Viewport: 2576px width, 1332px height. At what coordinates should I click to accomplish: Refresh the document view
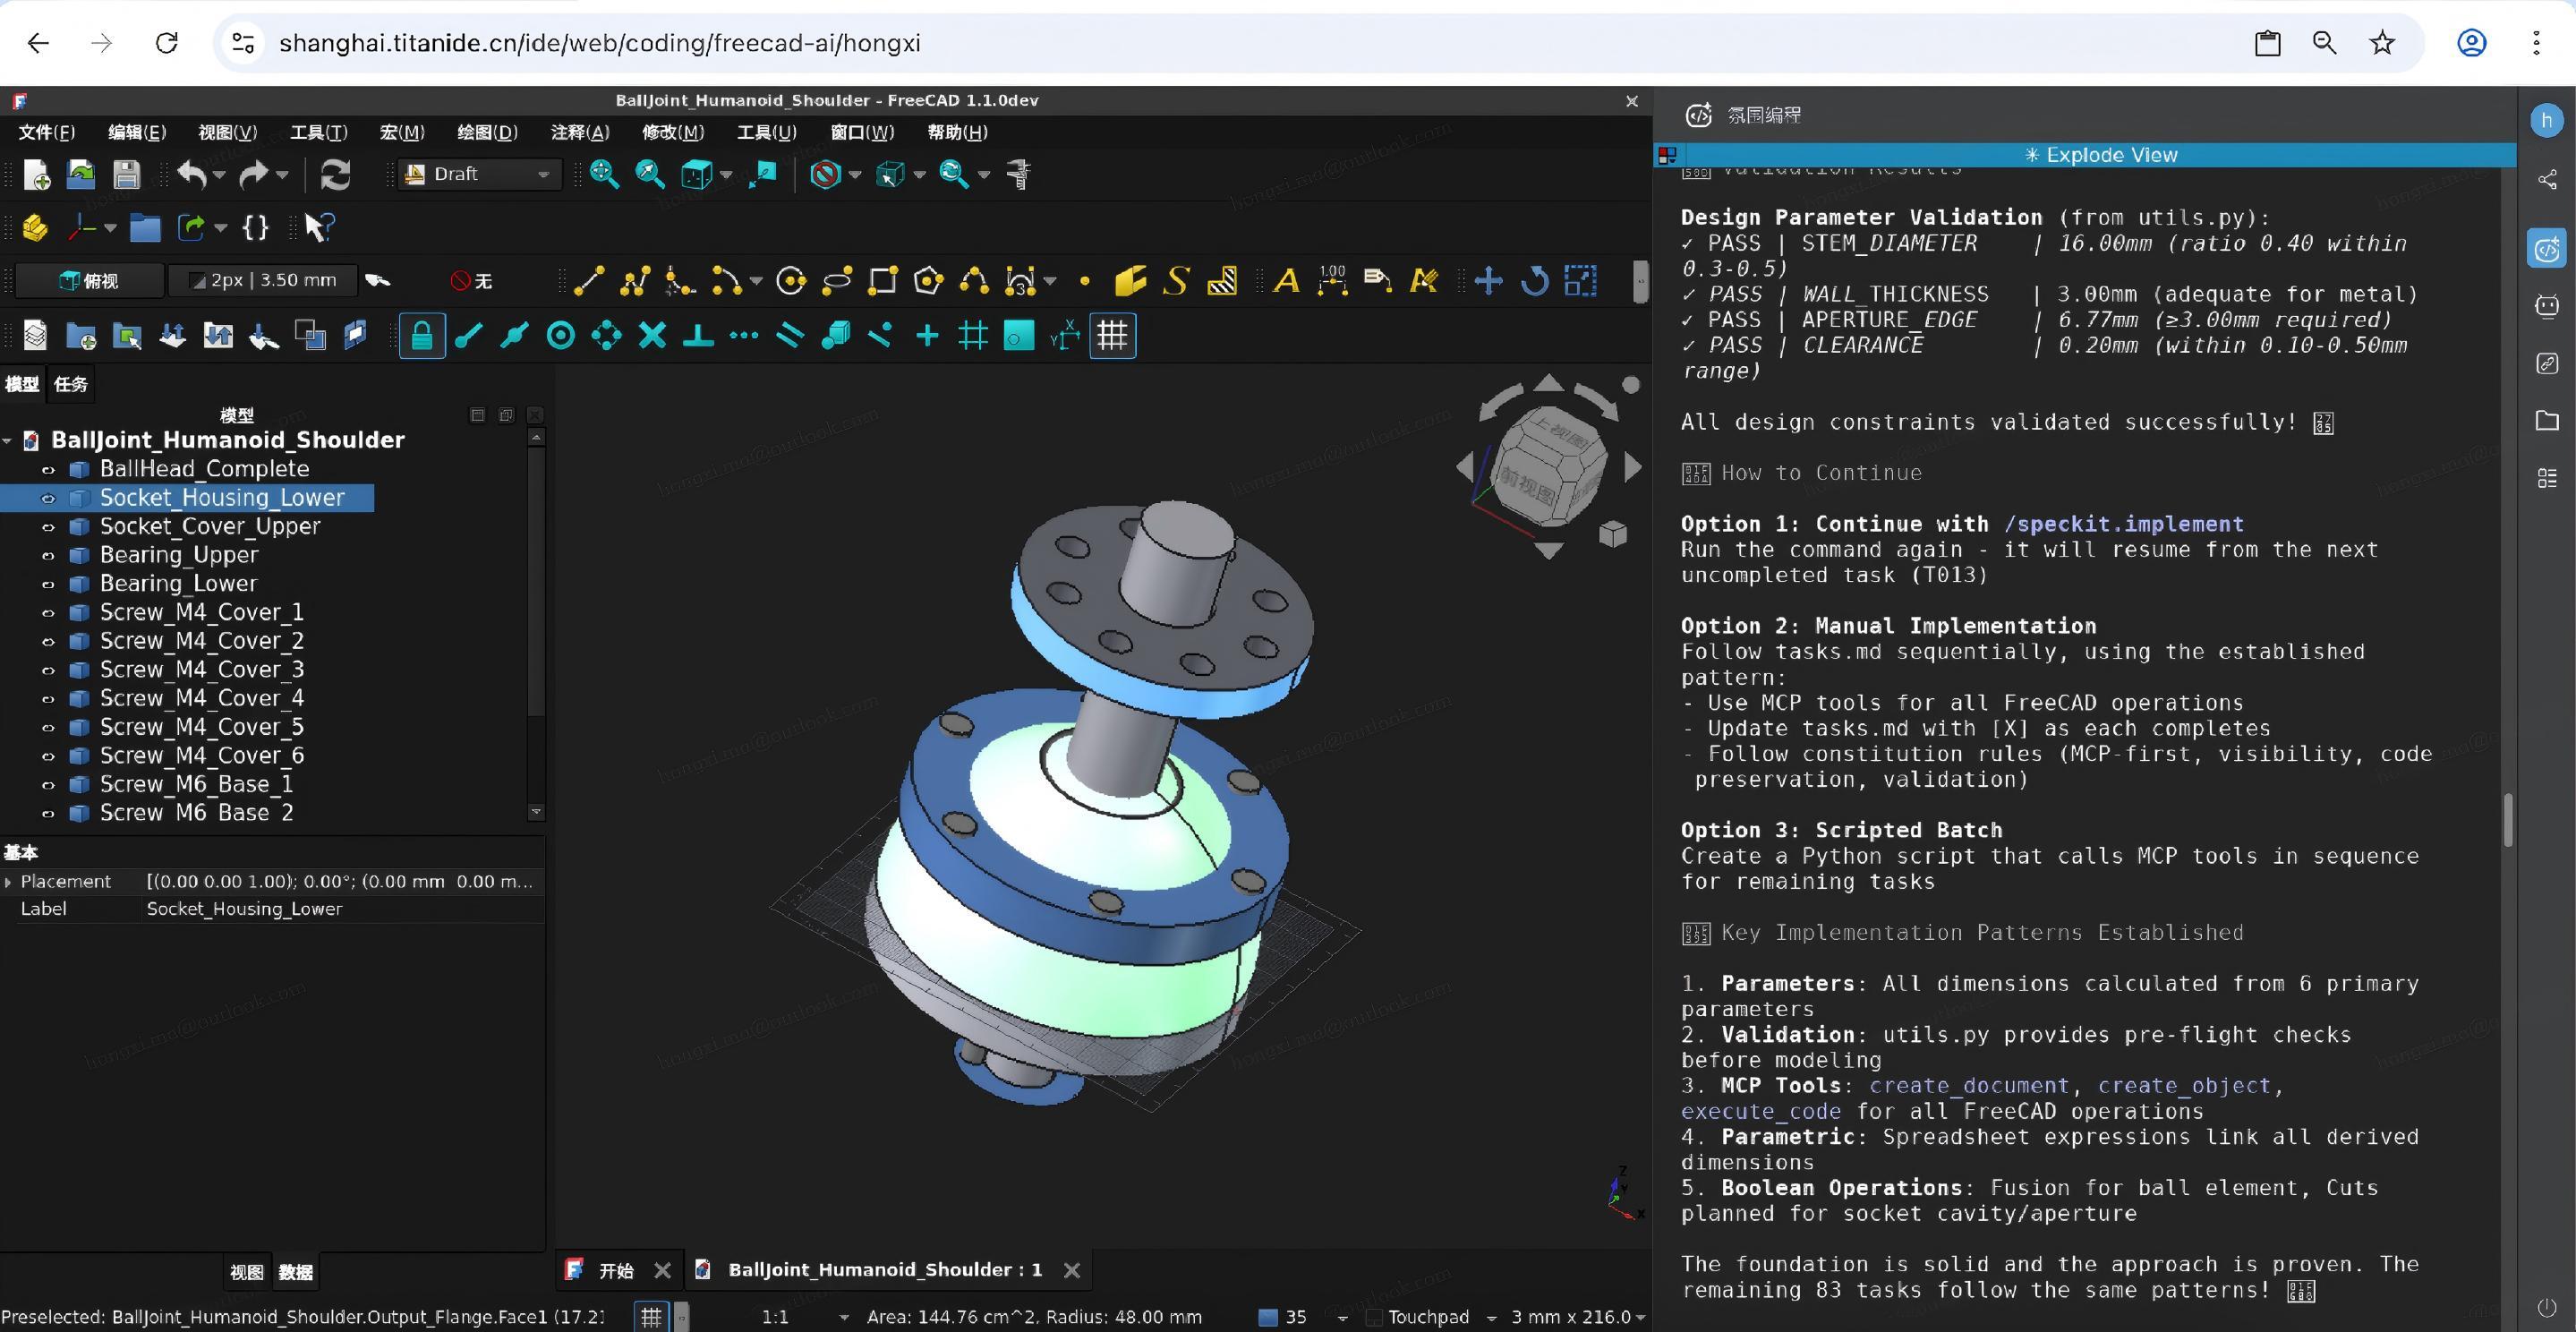point(335,174)
